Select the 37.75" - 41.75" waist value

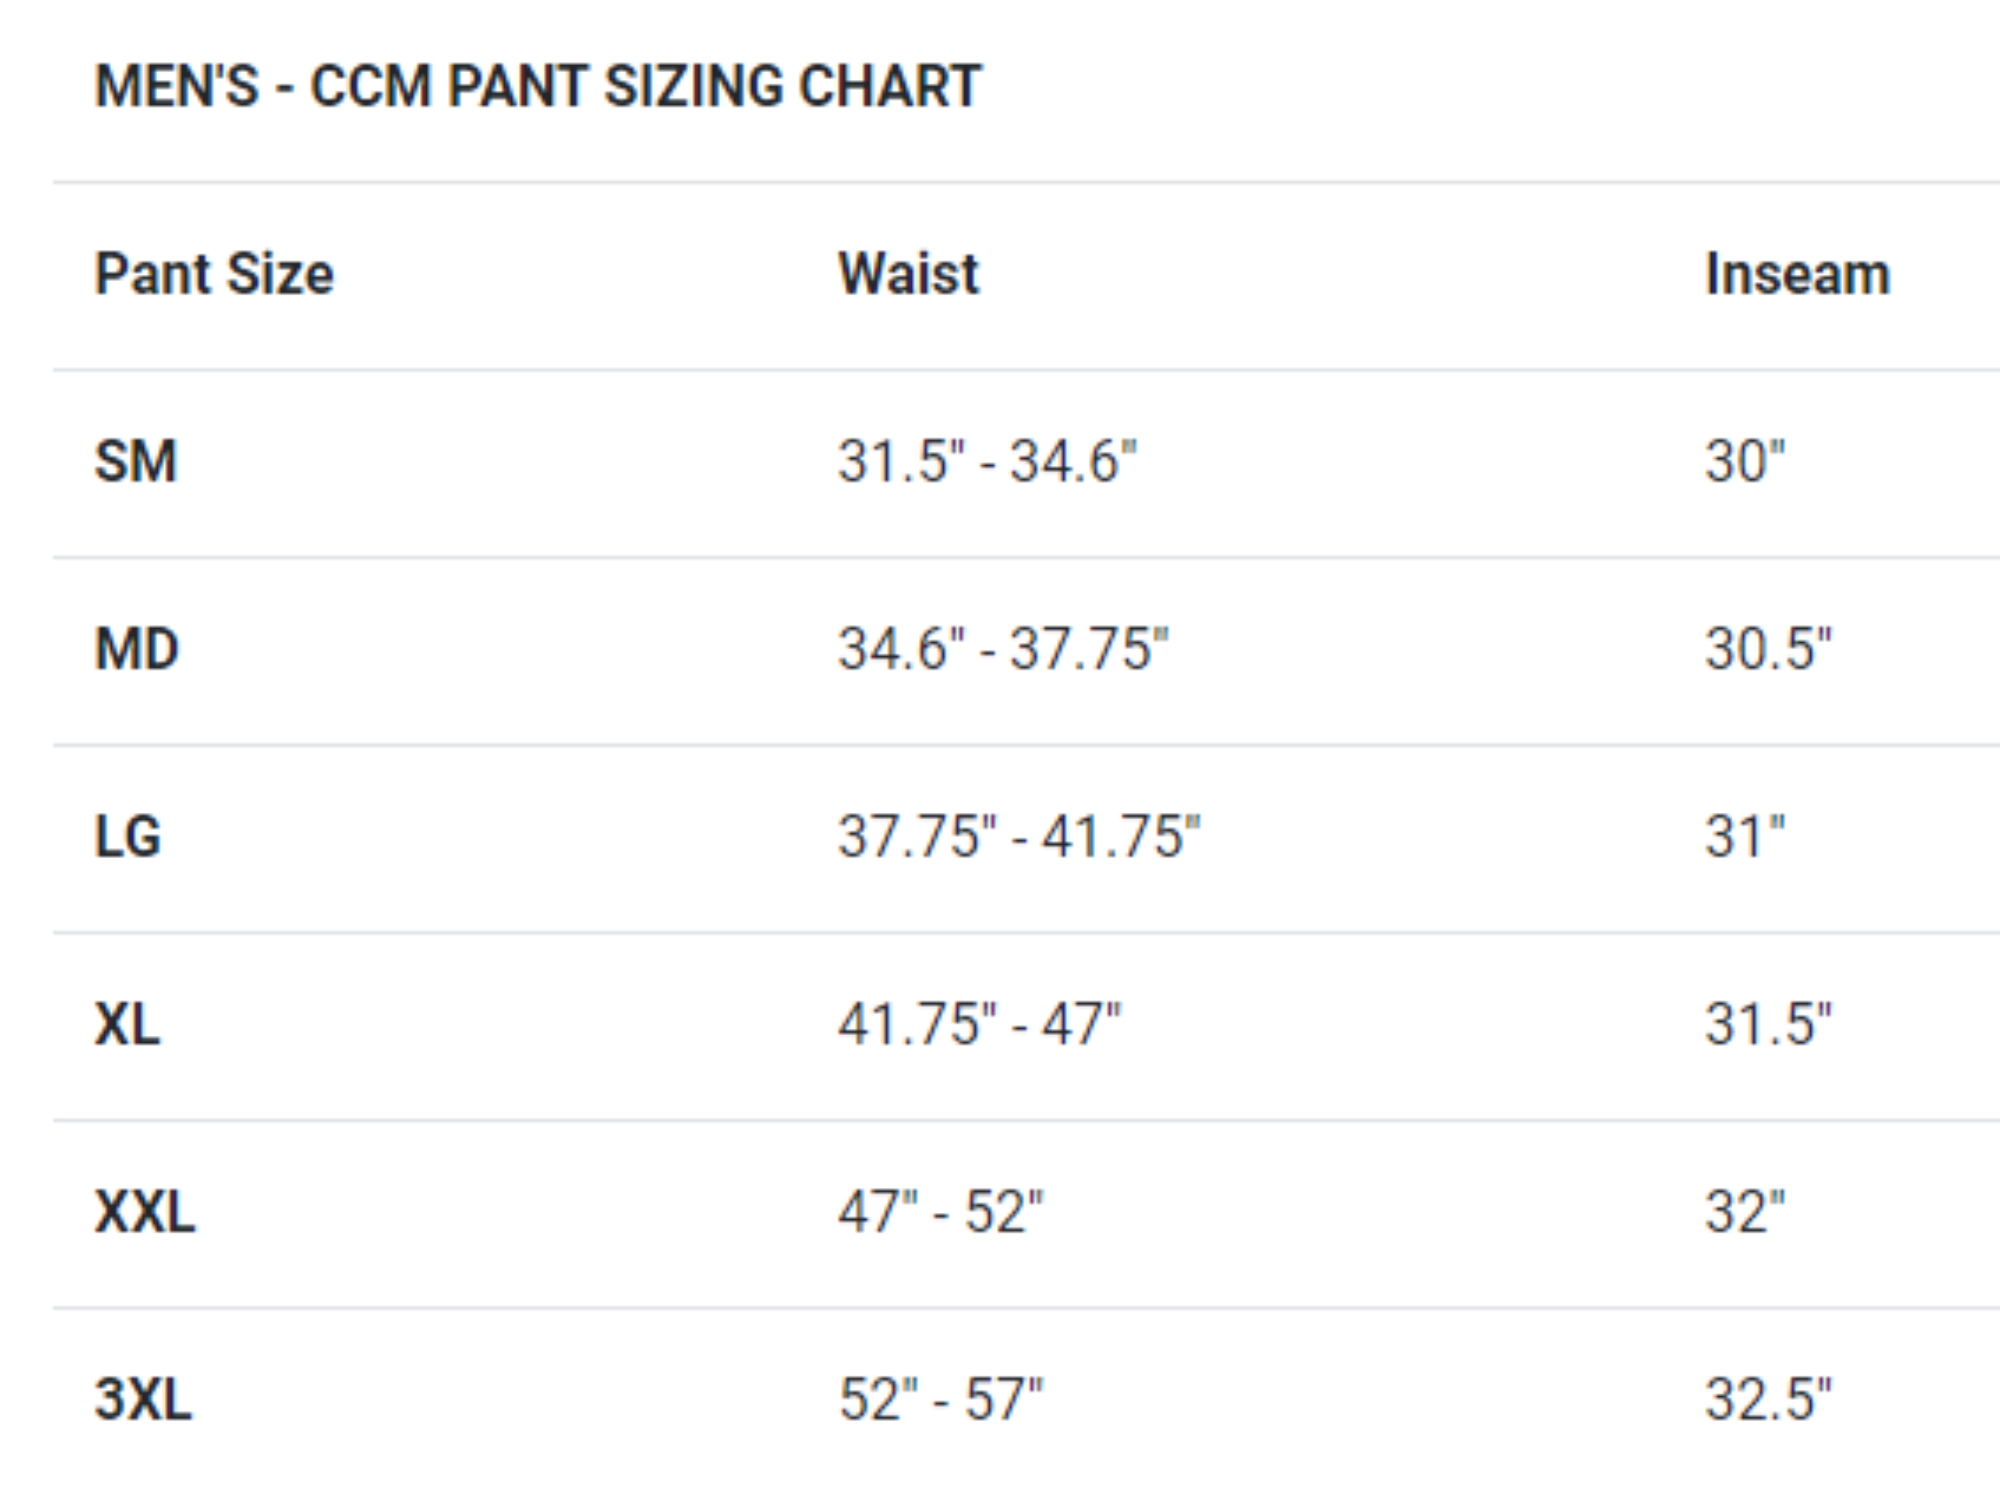click(x=1020, y=837)
